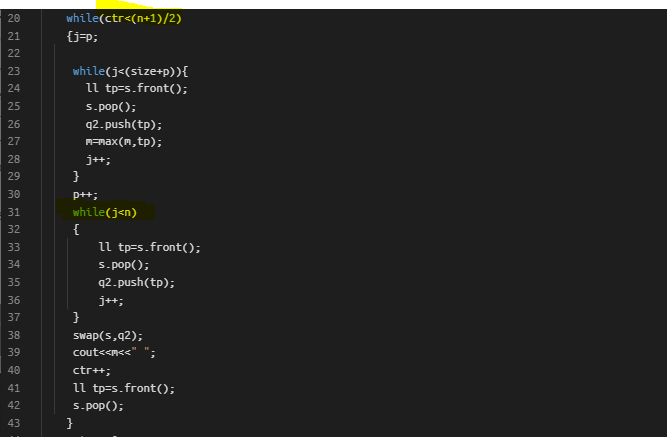Screen dimensions: 667x437
Task: Place cursor at swap(s,q2); line
Action: click(108, 335)
